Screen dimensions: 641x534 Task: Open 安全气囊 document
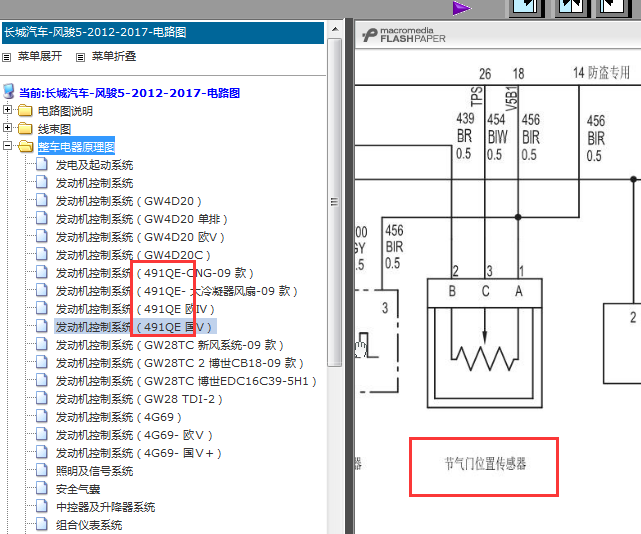pyautogui.click(x=78, y=489)
